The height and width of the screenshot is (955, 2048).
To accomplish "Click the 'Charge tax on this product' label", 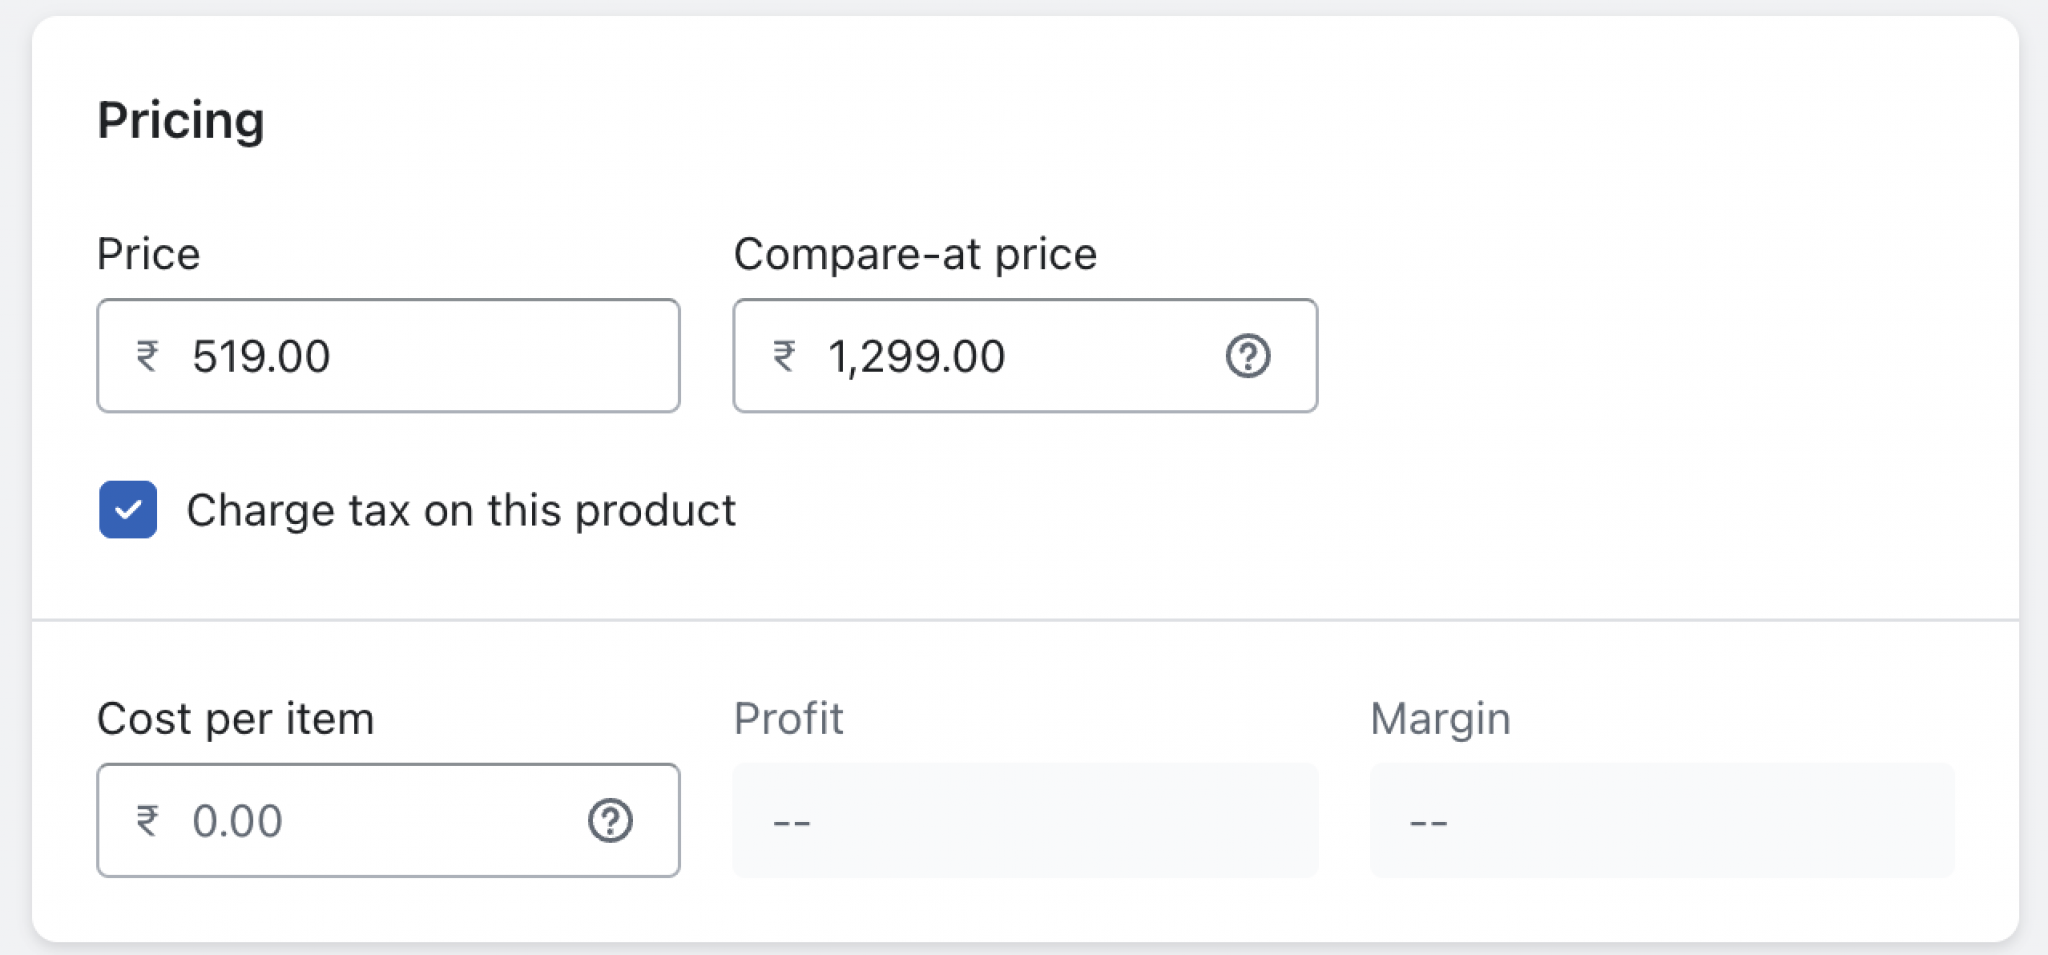I will [x=461, y=511].
